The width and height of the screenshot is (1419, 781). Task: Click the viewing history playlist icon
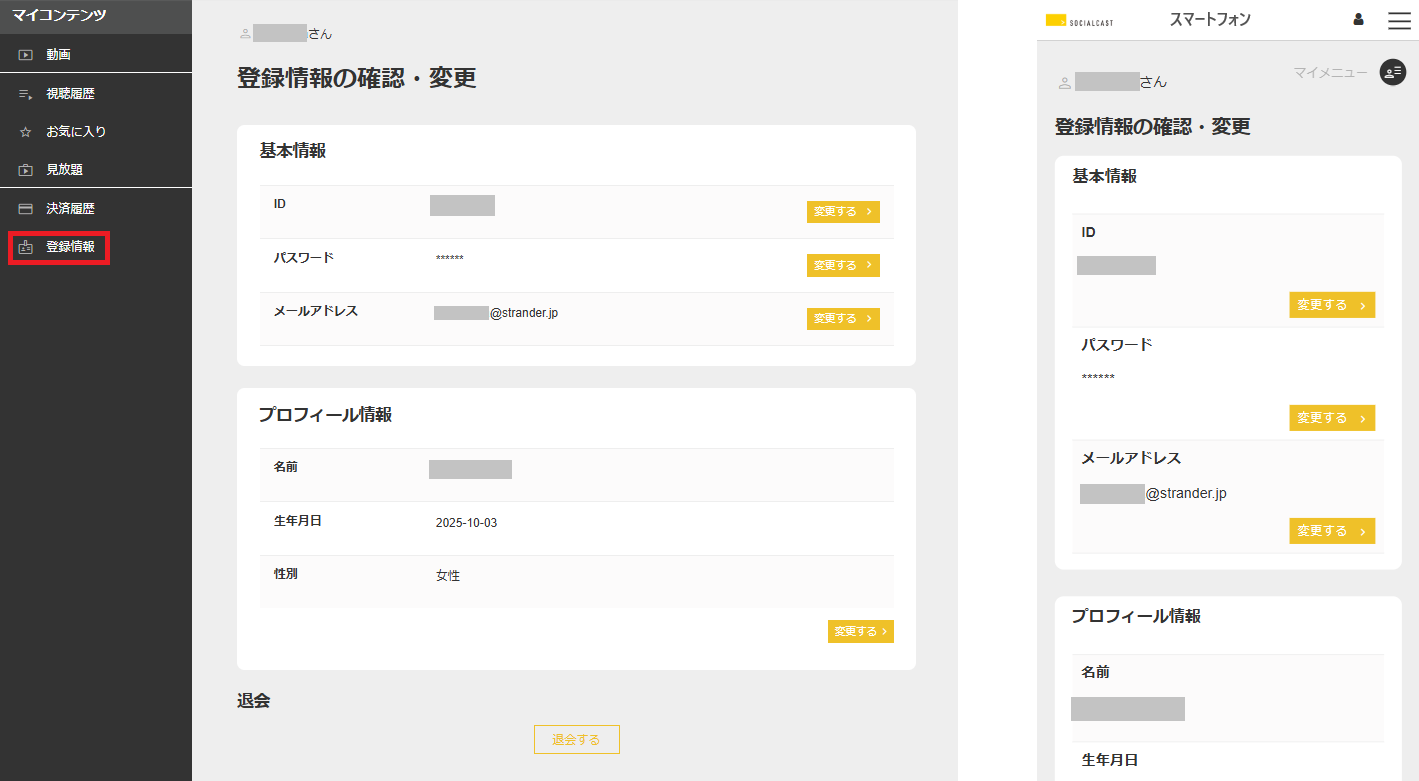pos(26,94)
